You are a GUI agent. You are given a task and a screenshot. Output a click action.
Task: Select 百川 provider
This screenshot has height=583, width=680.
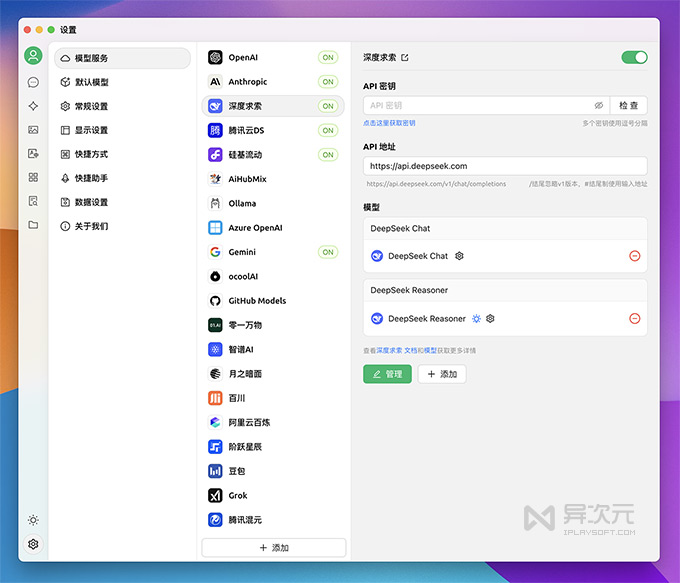click(x=273, y=398)
